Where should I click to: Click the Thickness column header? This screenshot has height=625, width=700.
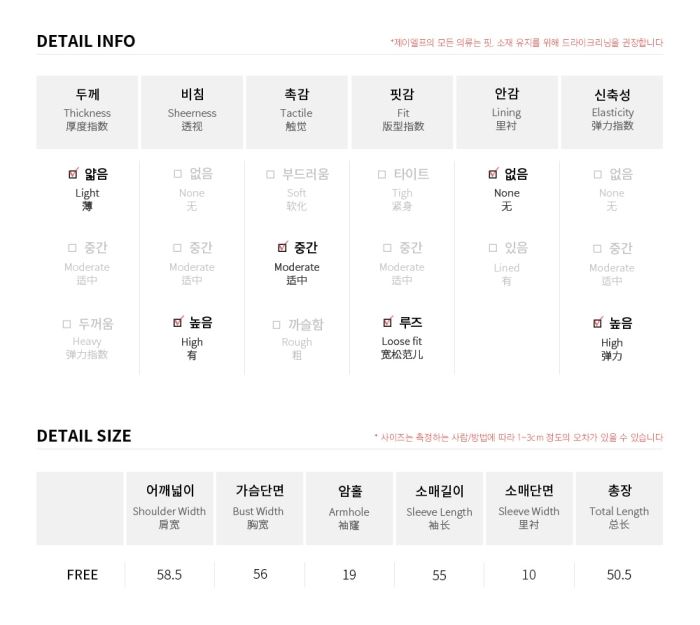(x=87, y=112)
